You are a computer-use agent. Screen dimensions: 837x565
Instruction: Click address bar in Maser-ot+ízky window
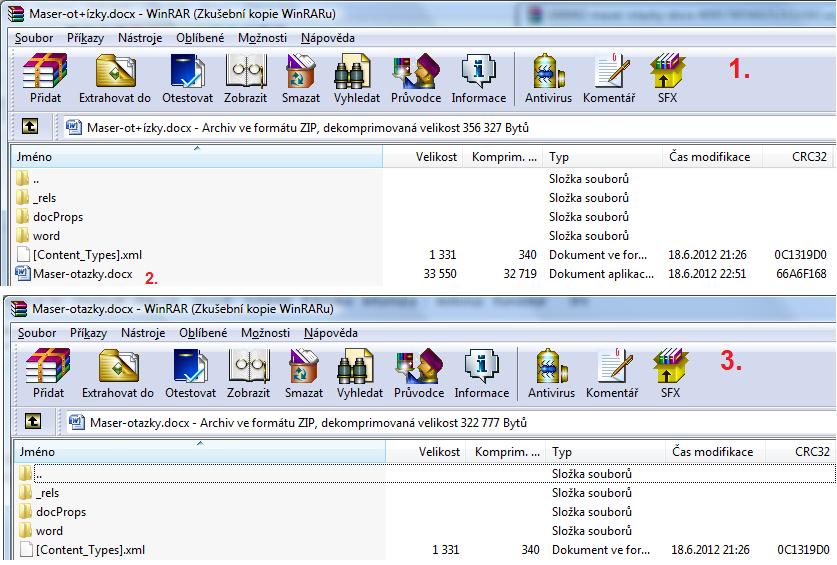tap(448, 128)
